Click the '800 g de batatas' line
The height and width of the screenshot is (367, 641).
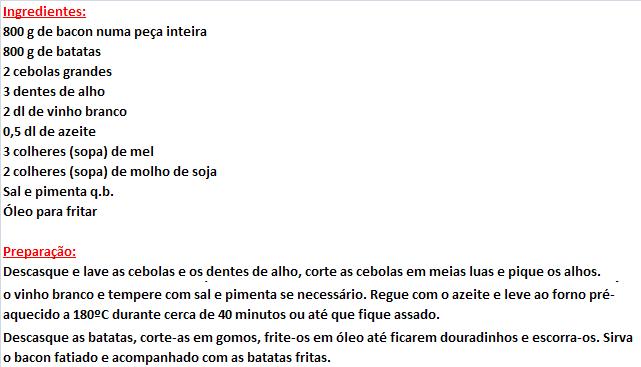point(52,51)
